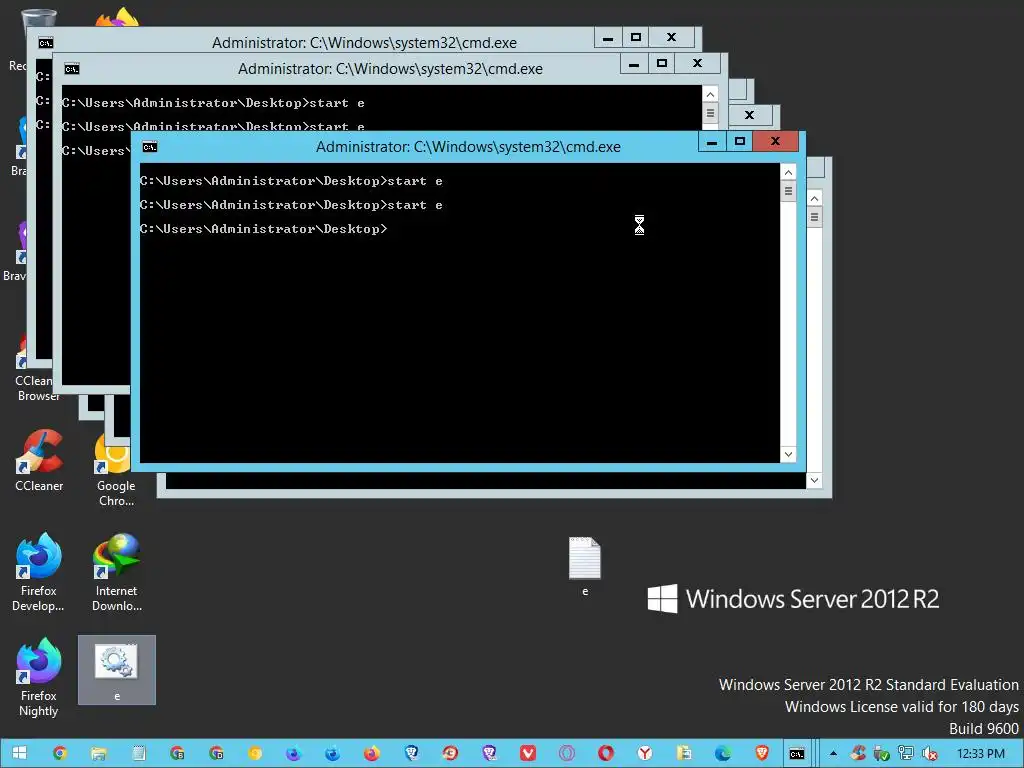
Task: Launch Chrome Dev from the taskbar
Action: [216, 754]
